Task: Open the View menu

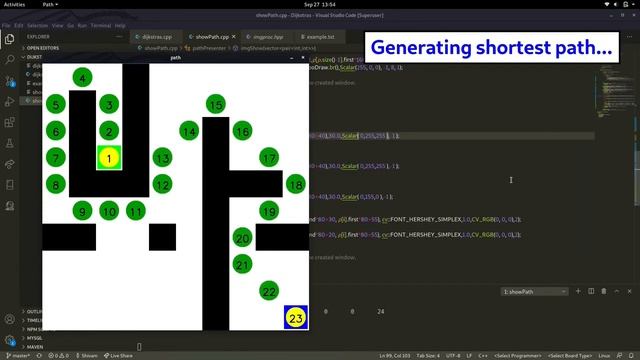Action: [58, 25]
